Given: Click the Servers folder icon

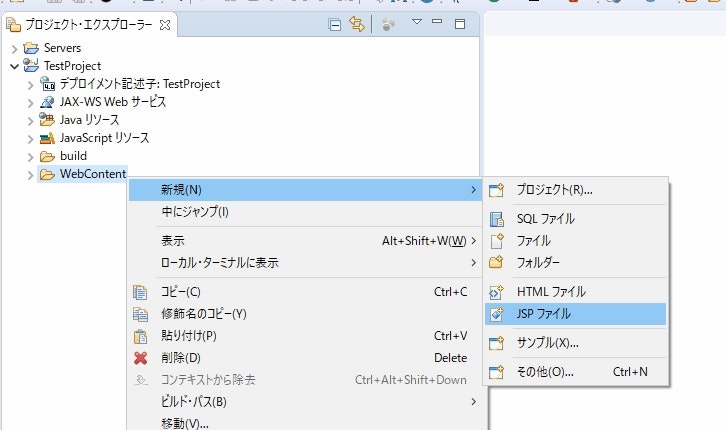Looking at the screenshot, I should [x=31, y=48].
